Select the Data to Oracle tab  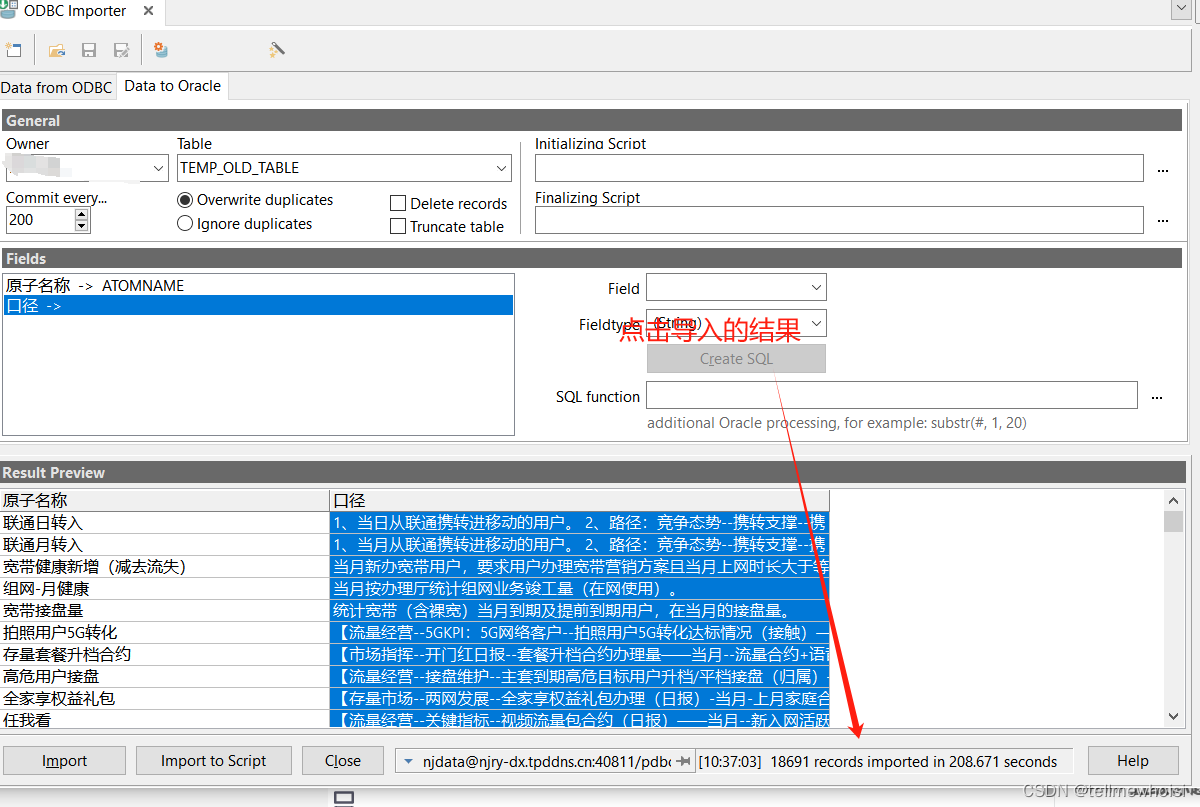tap(172, 86)
